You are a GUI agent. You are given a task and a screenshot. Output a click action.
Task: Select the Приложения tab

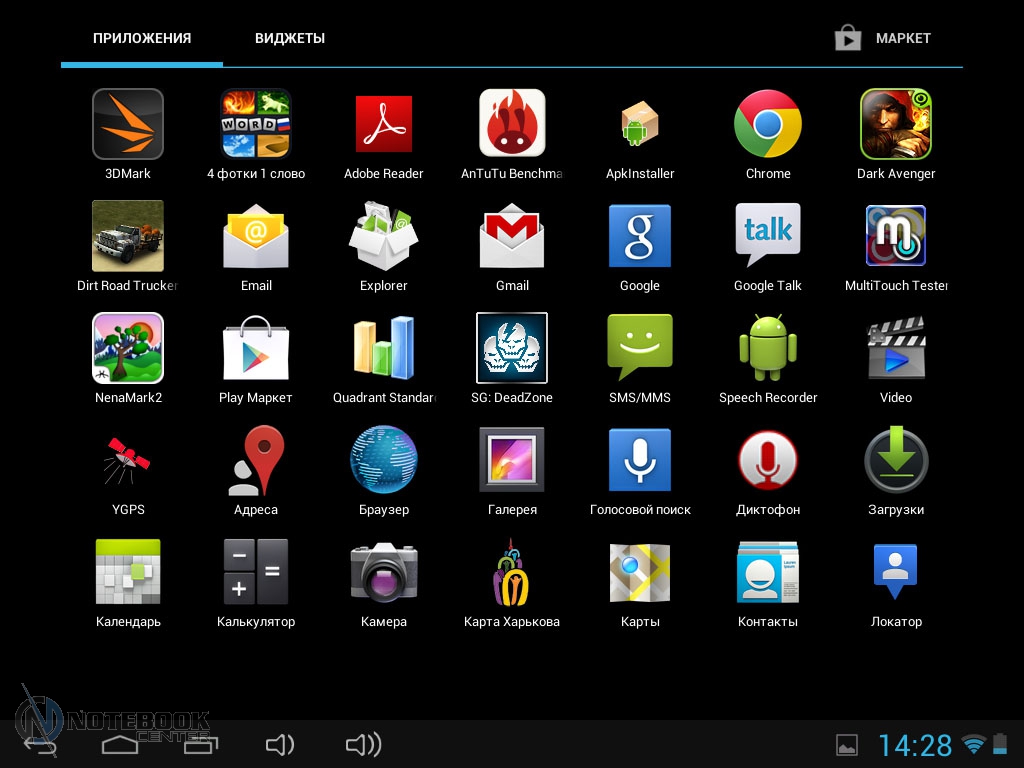[142, 38]
